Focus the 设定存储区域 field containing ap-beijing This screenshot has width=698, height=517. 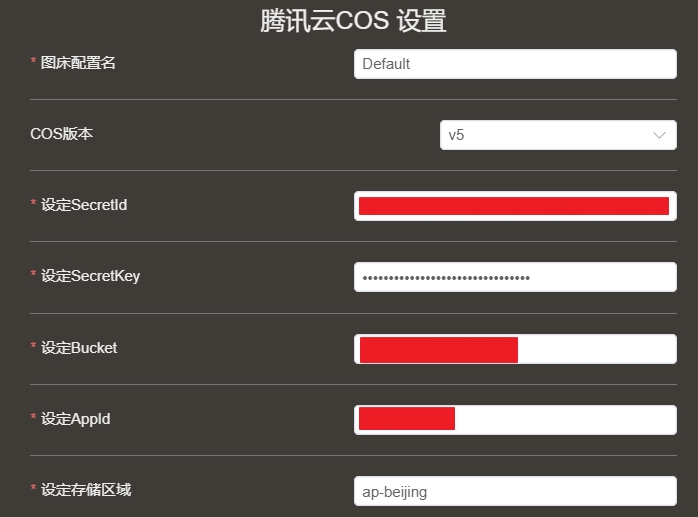tap(515, 491)
